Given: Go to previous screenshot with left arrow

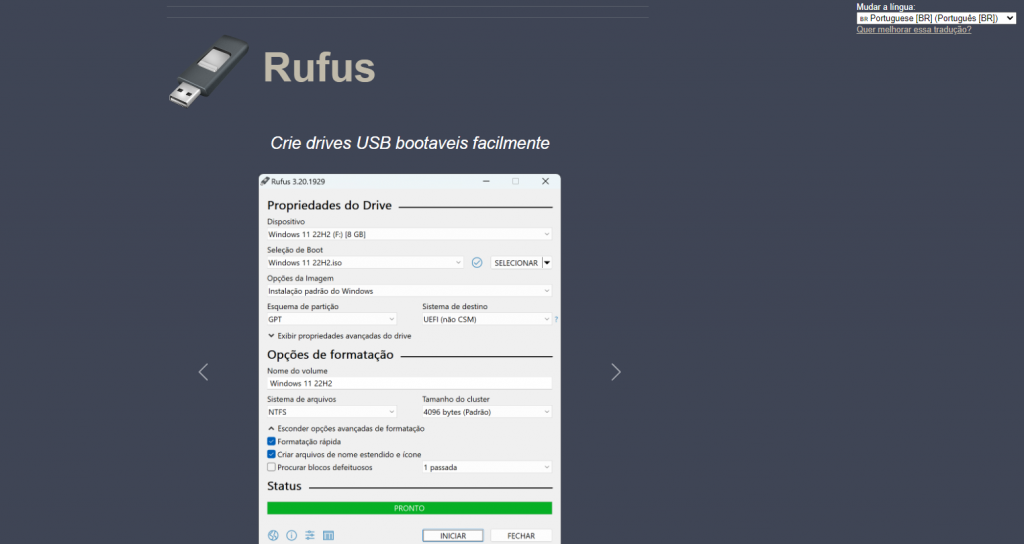Looking at the screenshot, I should pos(203,372).
